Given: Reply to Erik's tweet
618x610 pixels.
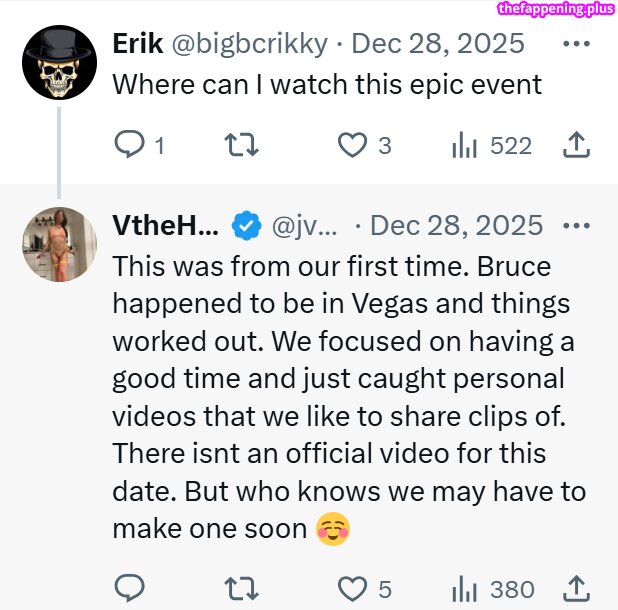Looking at the screenshot, I should (x=130, y=146).
